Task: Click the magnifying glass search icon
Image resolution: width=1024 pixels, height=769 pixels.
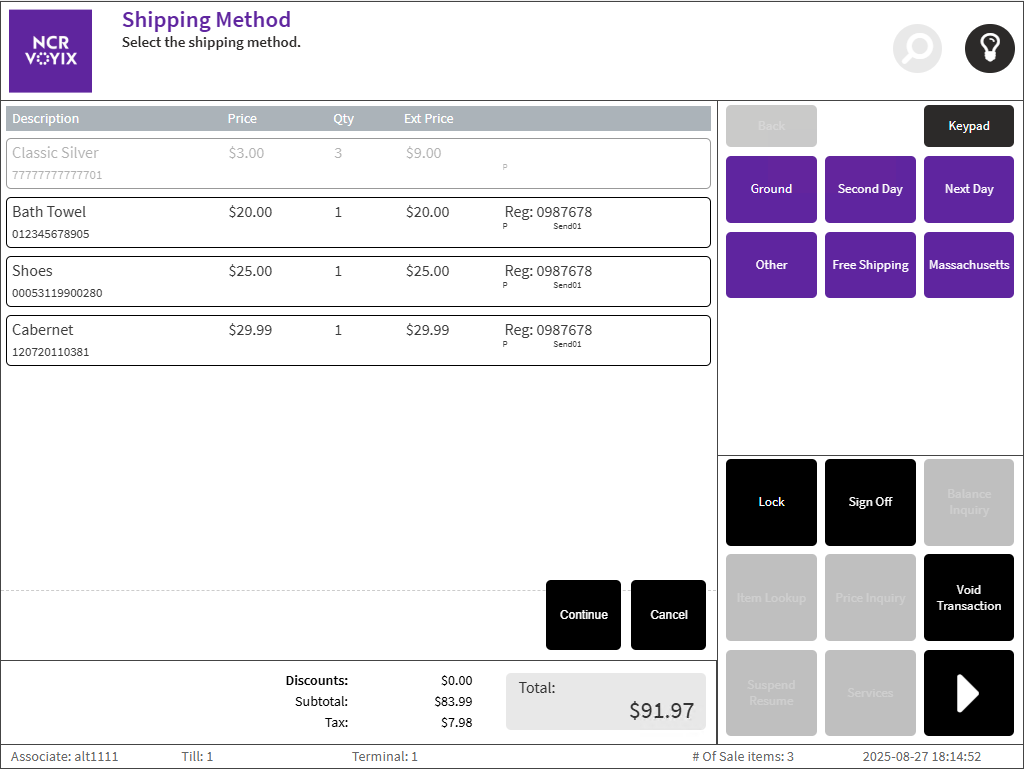Action: pyautogui.click(x=917, y=48)
